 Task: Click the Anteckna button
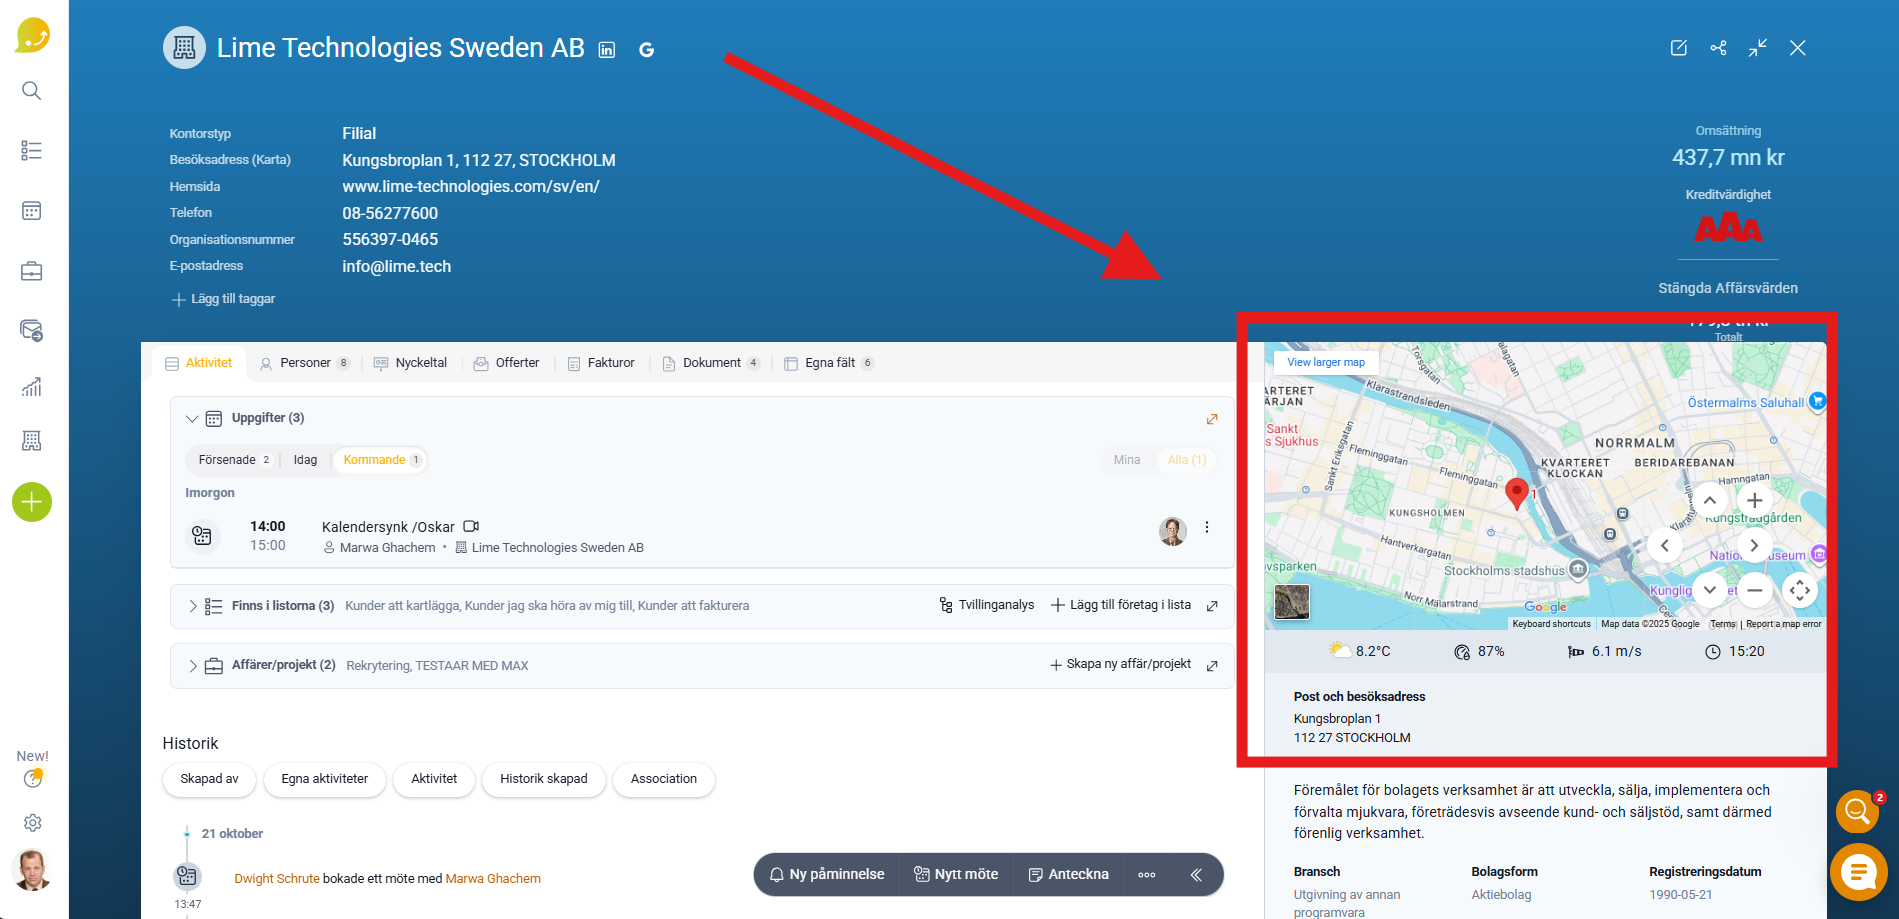click(1069, 875)
